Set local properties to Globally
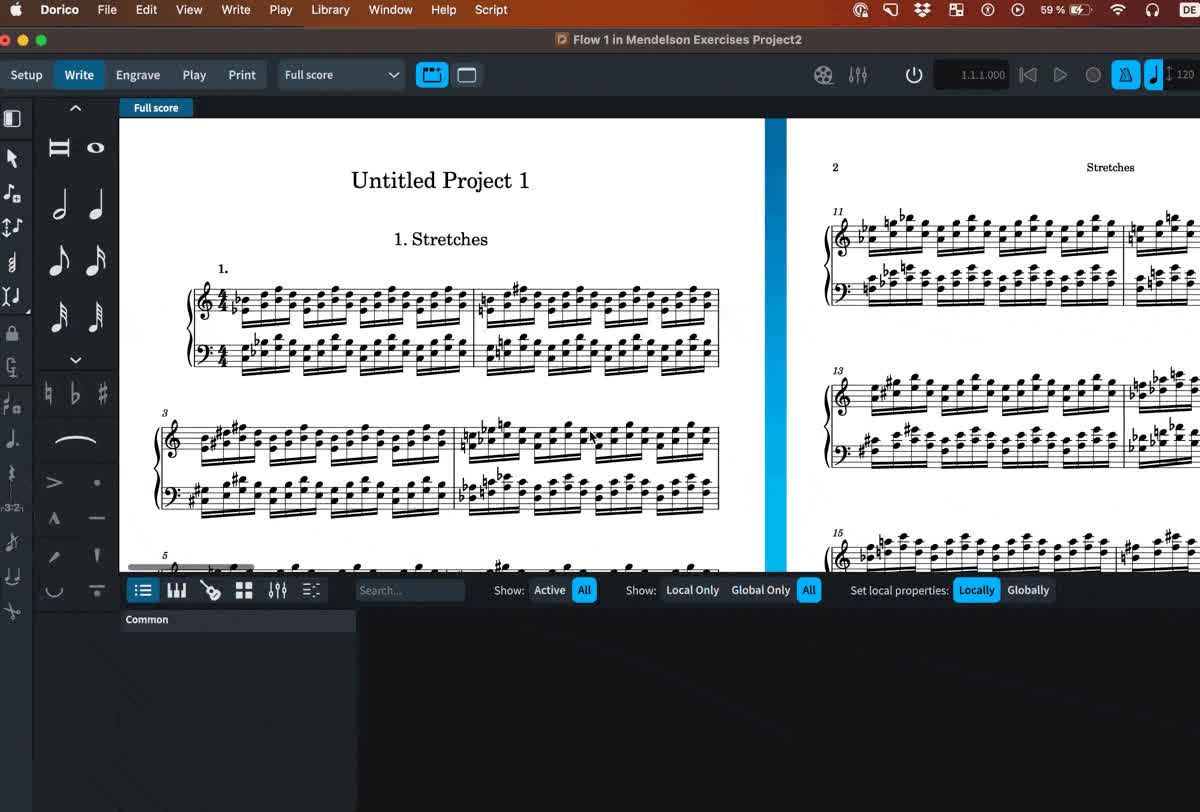1200x812 pixels. 1027,590
